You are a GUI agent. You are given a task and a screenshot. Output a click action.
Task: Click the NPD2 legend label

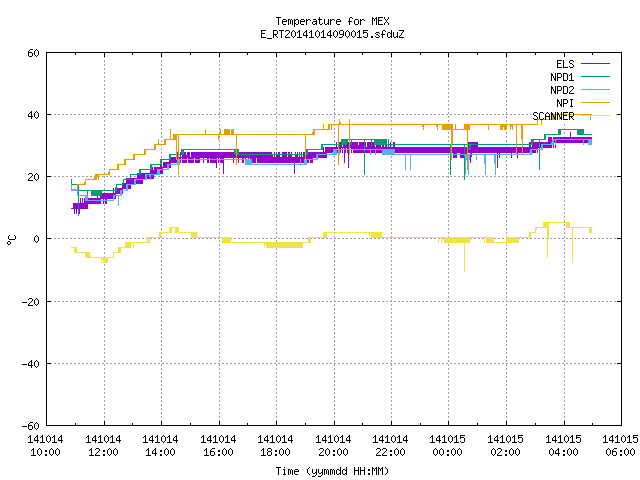[x=562, y=90]
